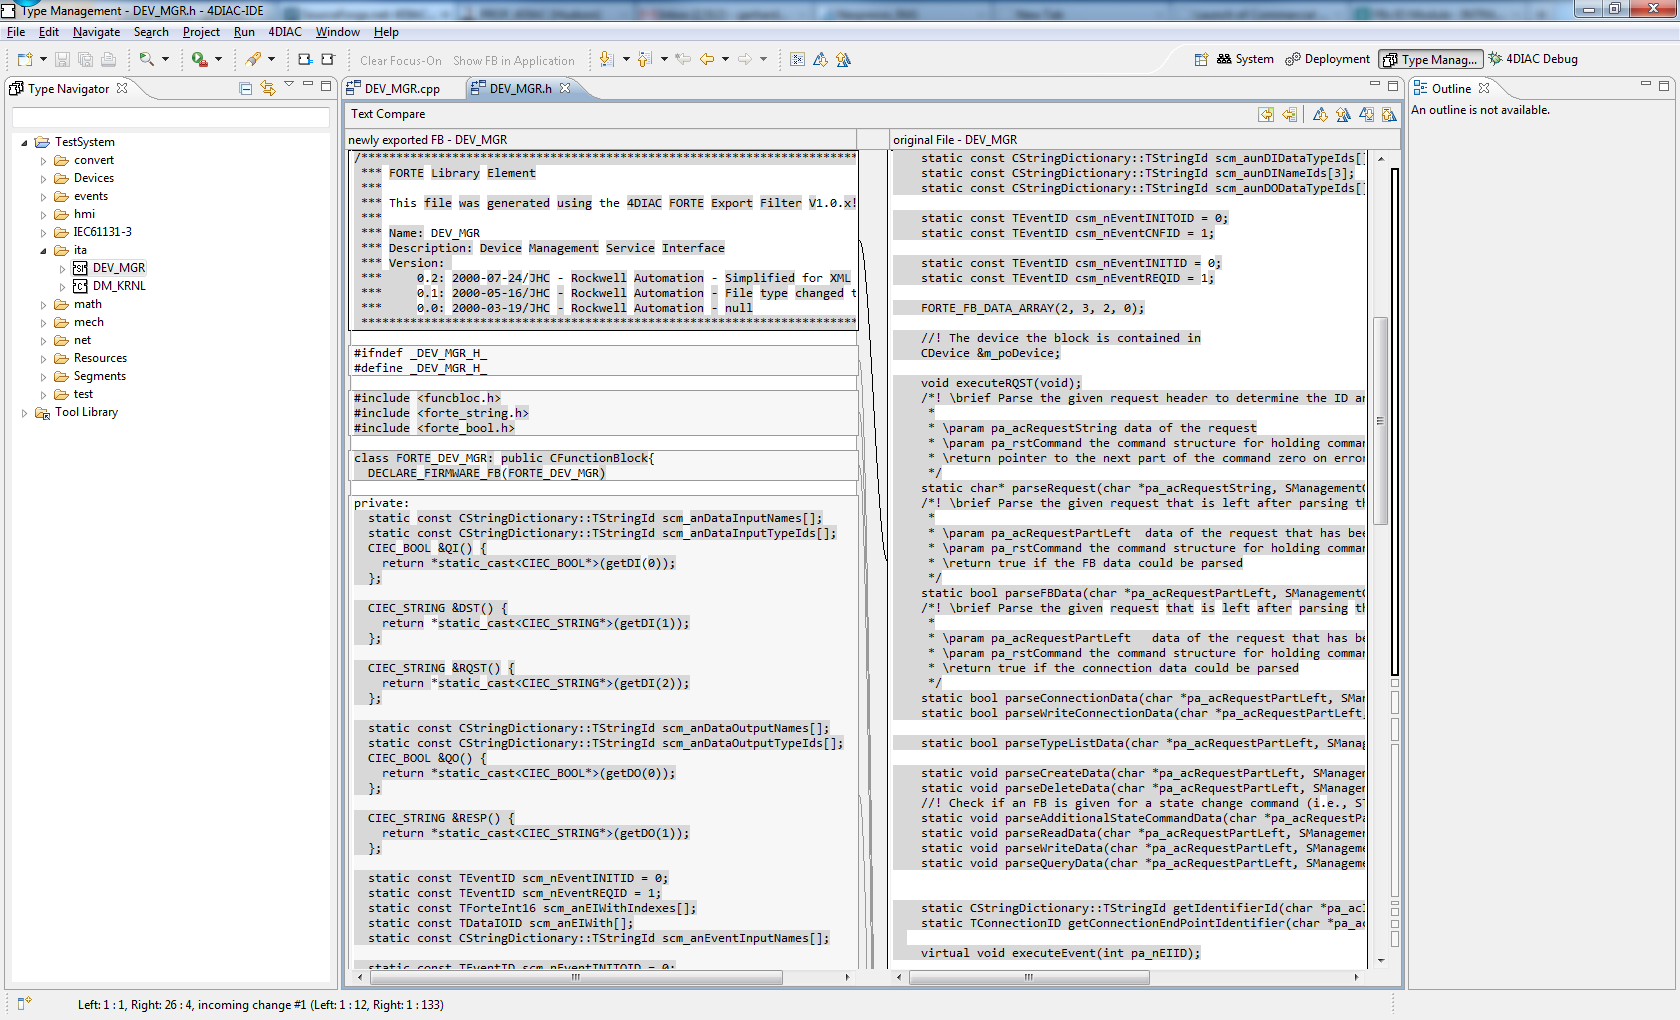Click main toolbar previous difference icon

[843, 60]
